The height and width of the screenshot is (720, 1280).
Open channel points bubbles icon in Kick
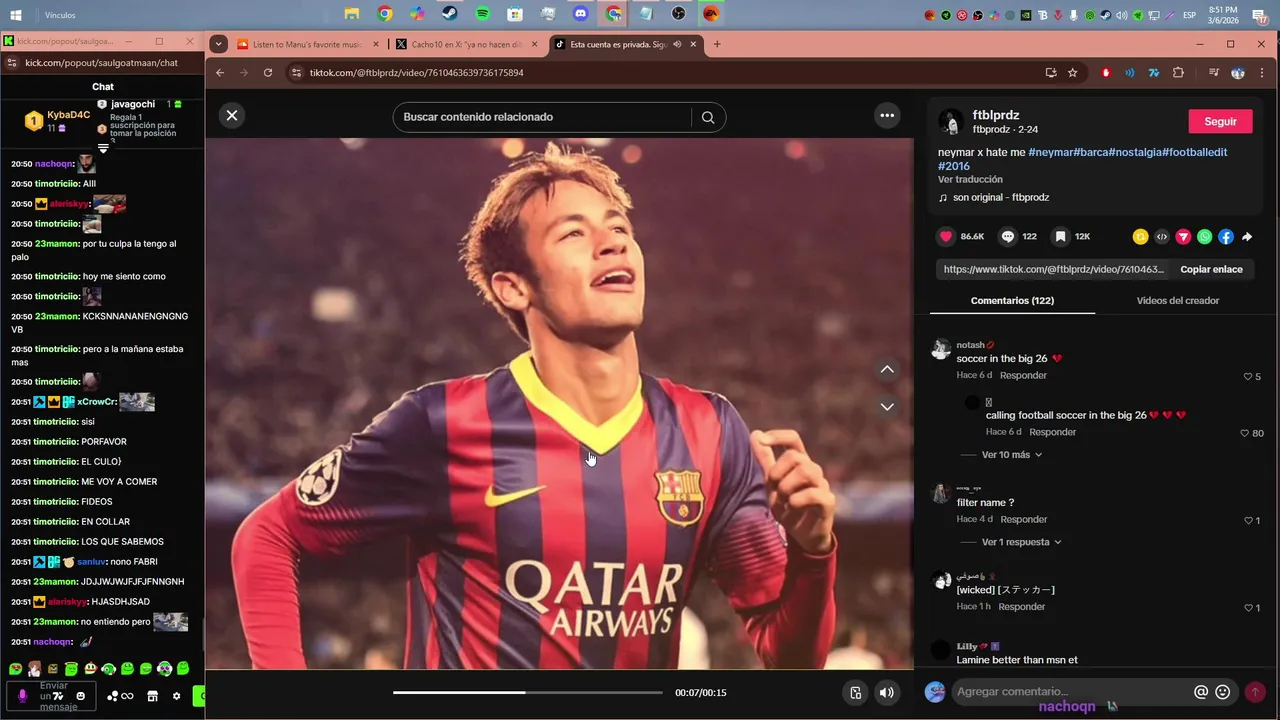coord(119,696)
